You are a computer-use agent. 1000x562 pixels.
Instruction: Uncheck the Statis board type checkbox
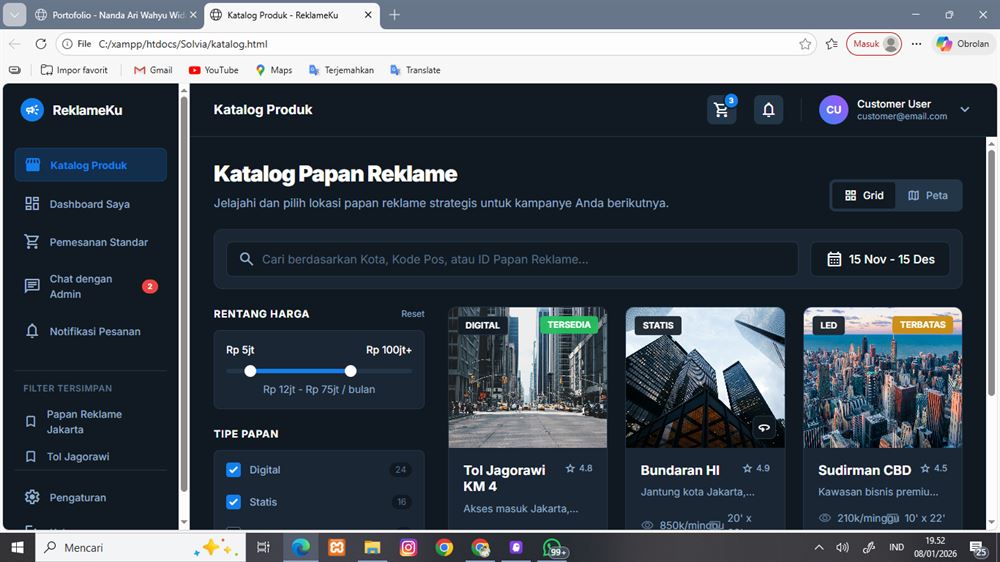(234, 502)
